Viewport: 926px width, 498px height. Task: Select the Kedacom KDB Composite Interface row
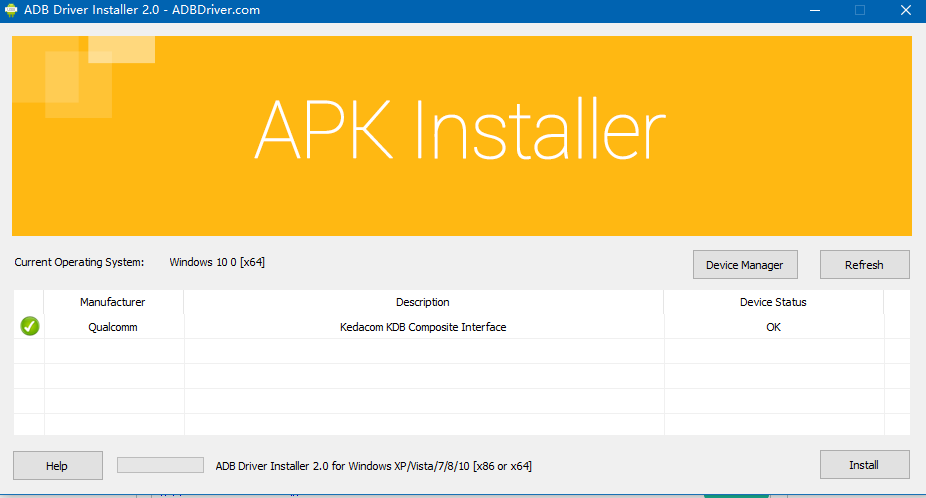coord(423,327)
